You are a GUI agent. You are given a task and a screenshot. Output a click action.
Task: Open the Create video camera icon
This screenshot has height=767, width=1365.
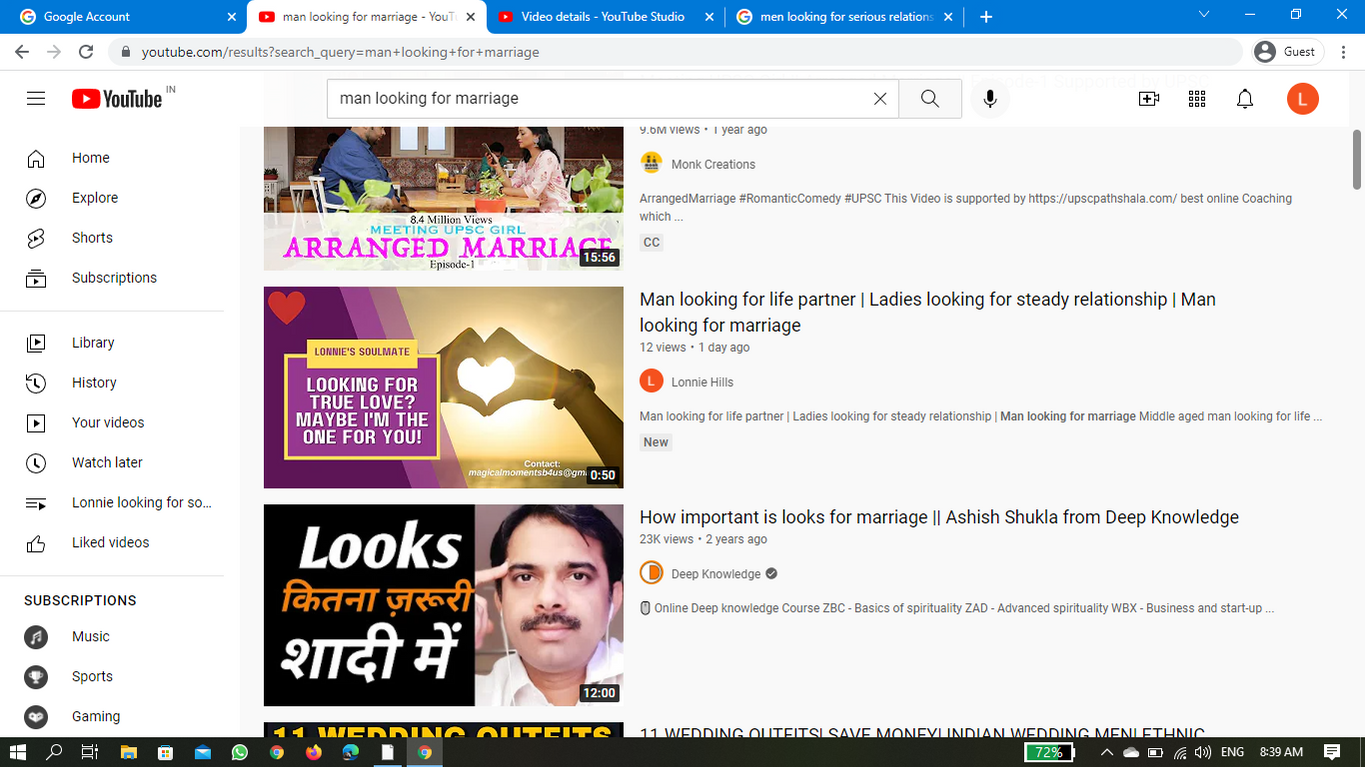coord(1149,98)
